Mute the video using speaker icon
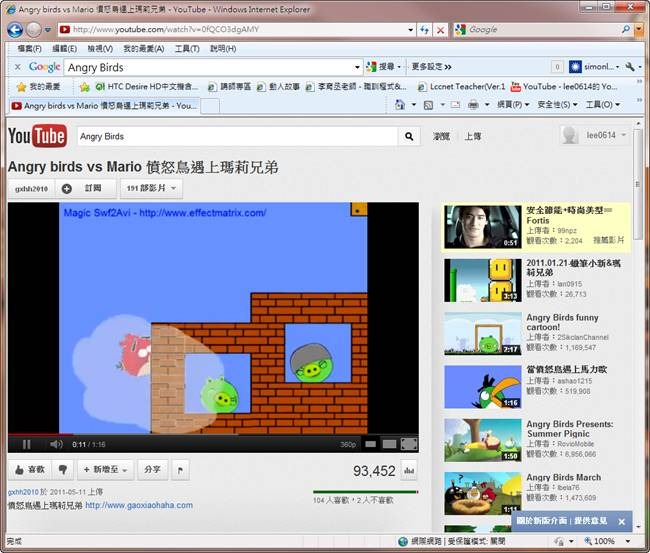 (56, 445)
